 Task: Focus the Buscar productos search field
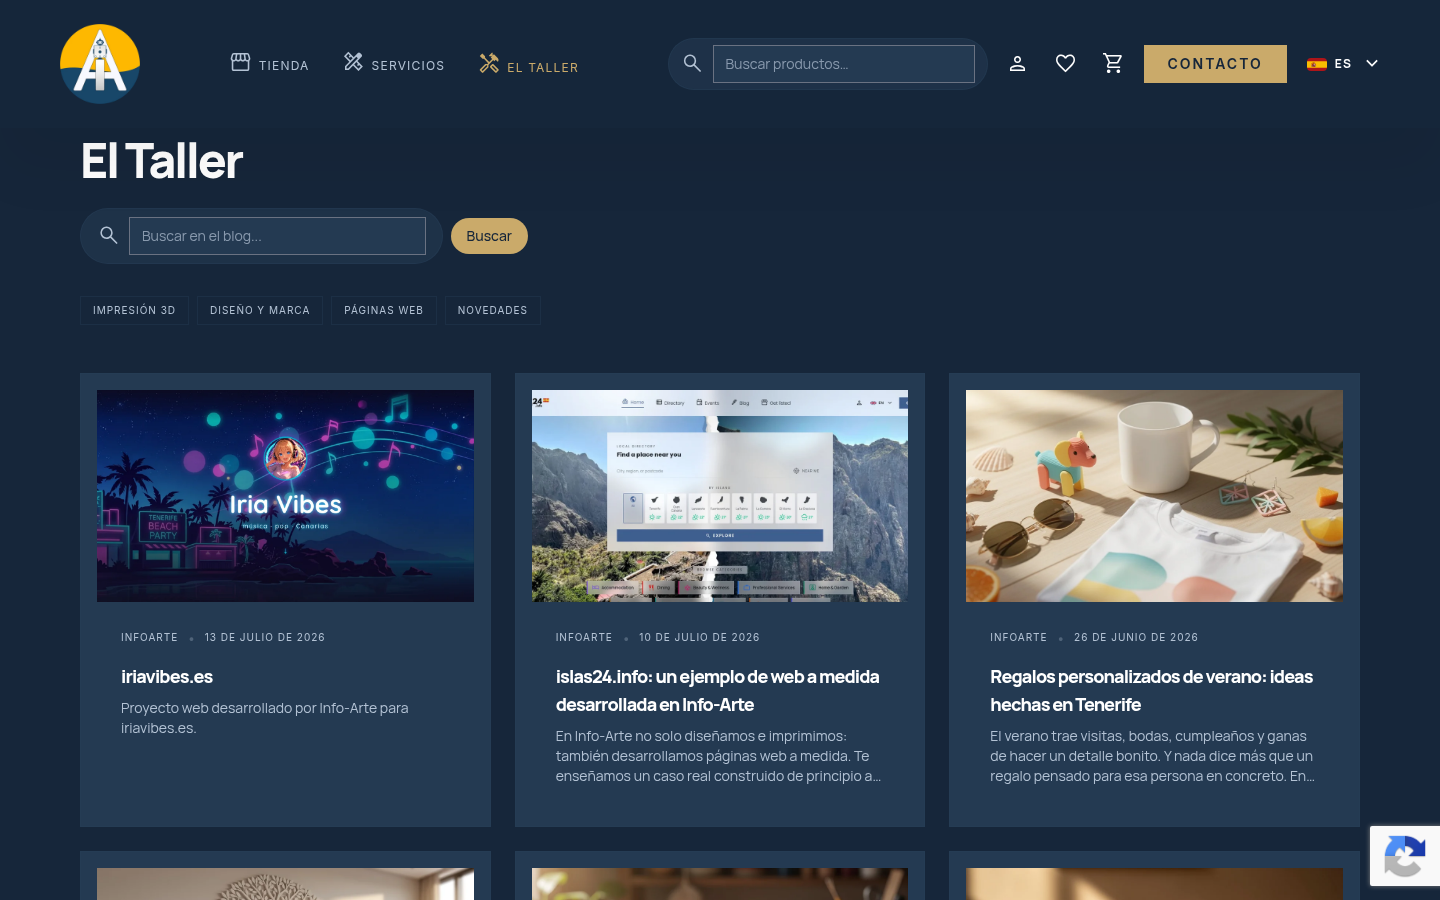click(x=844, y=64)
